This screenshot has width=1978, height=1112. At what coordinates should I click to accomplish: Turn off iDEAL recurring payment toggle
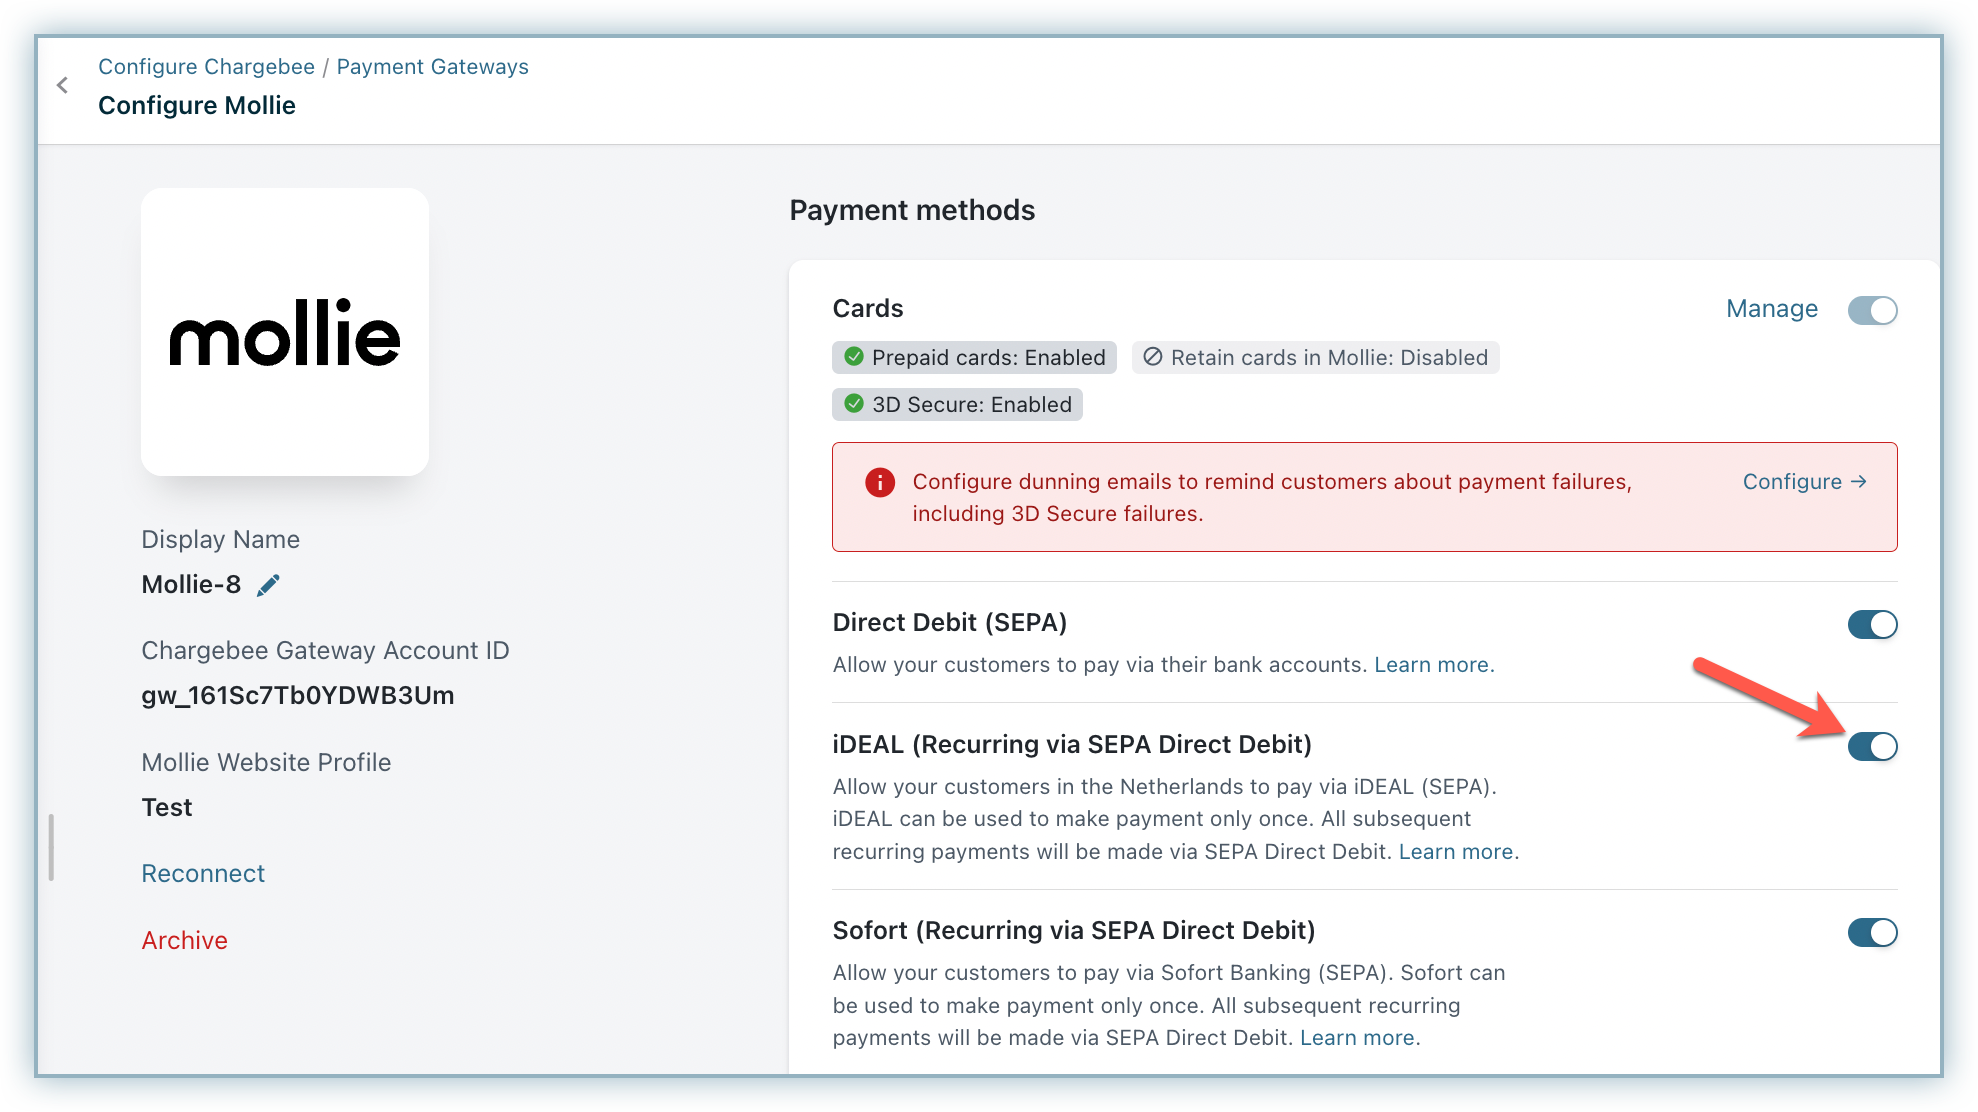point(1872,746)
